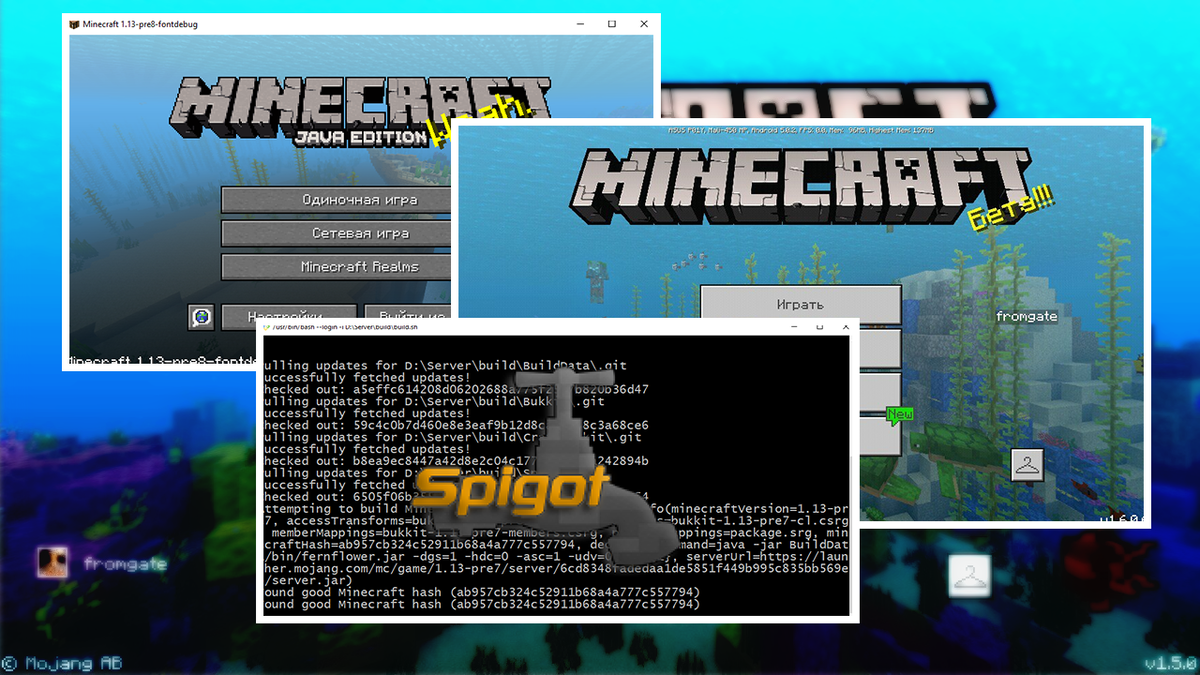Screen dimensions: 1200x675
Task: Open the language globe icon in Java Edition
Action: point(202,317)
